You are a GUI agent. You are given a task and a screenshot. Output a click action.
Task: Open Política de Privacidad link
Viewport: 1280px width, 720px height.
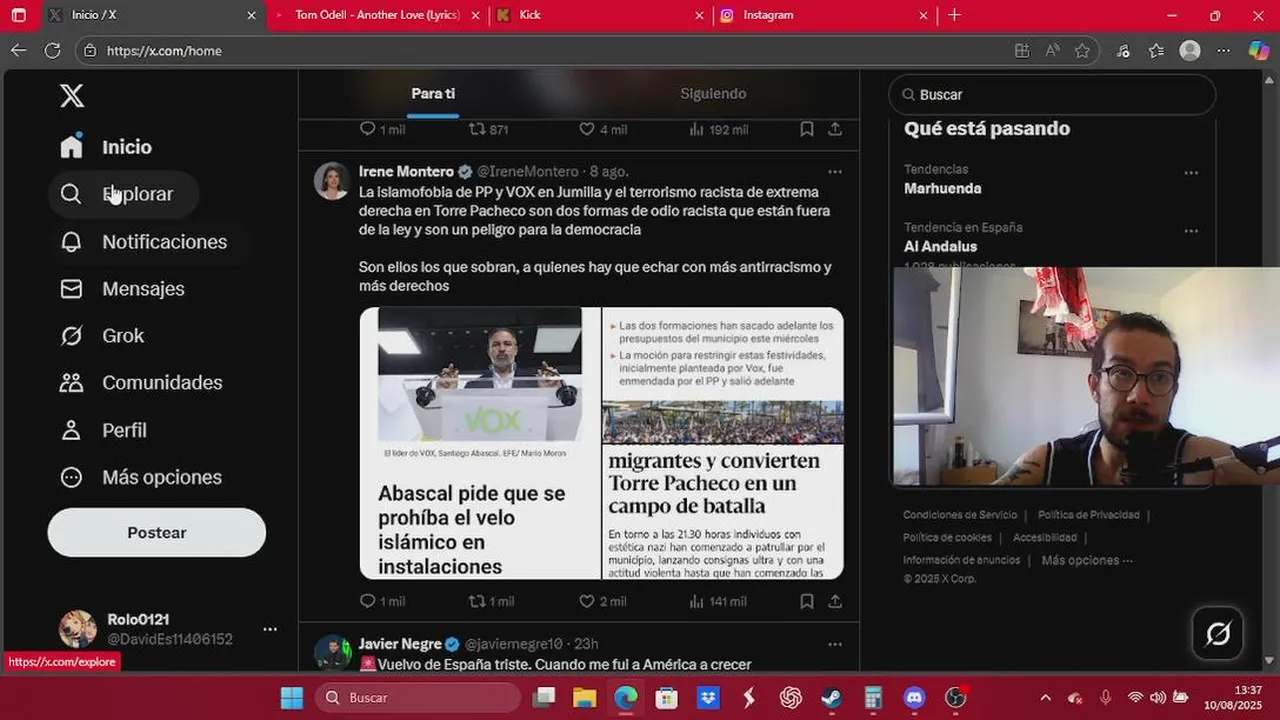(1089, 515)
